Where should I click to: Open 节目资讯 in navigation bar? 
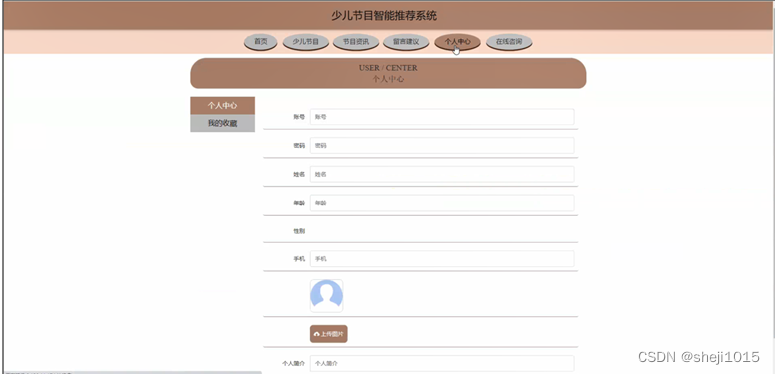coord(356,42)
